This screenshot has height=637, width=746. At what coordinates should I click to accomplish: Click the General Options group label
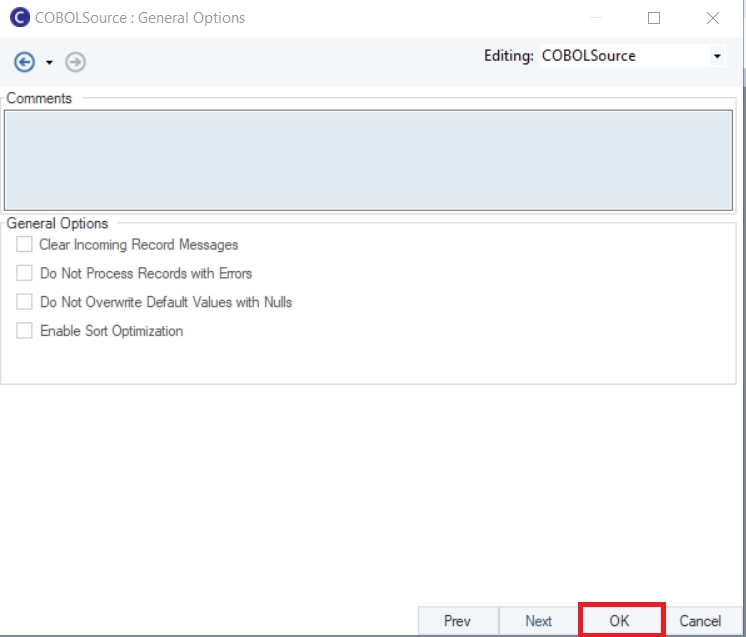[x=57, y=223]
